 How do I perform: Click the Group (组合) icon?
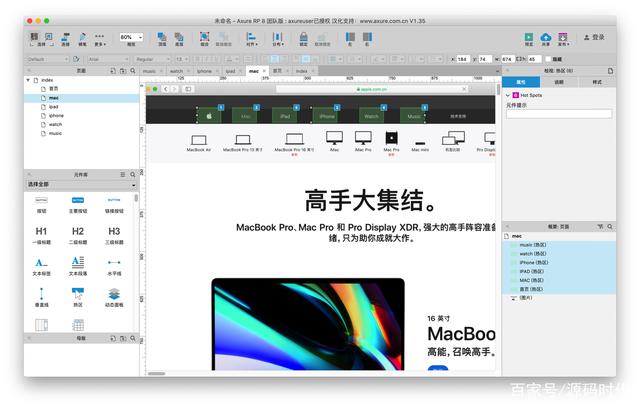pos(204,39)
